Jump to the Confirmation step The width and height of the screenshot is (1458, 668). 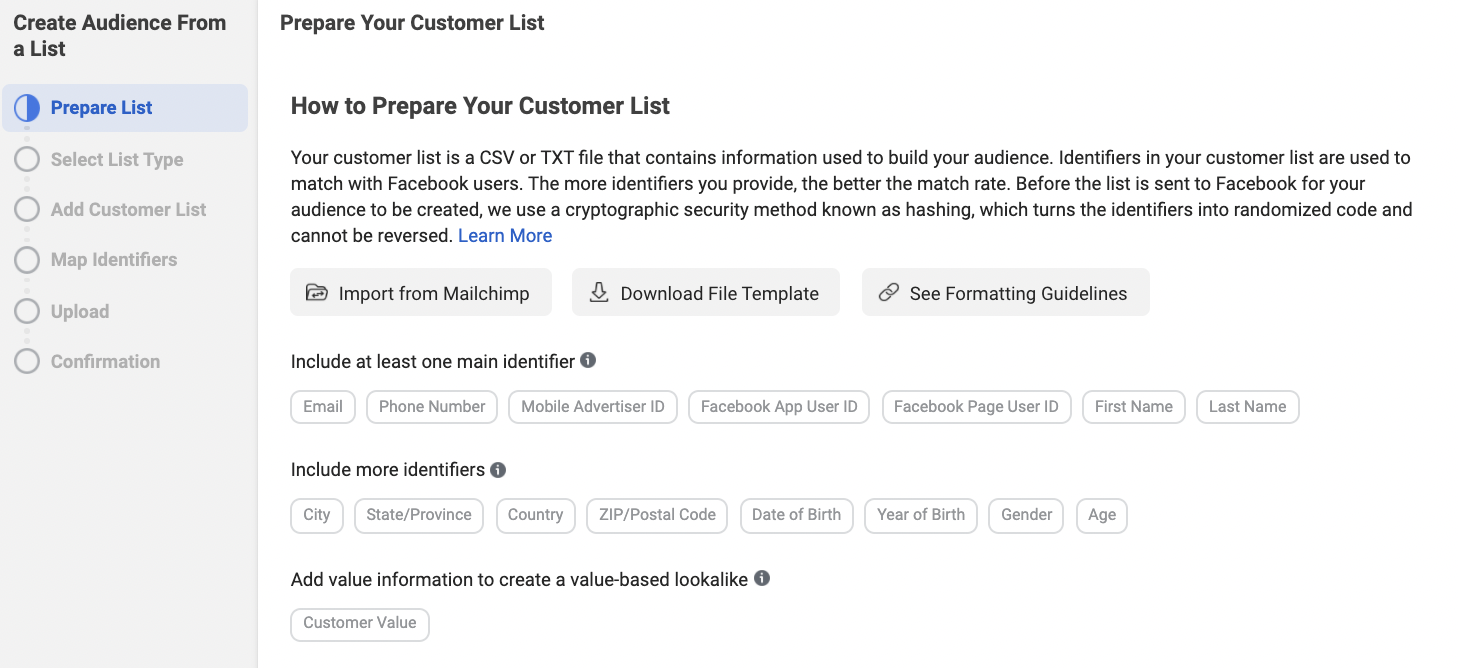point(105,362)
